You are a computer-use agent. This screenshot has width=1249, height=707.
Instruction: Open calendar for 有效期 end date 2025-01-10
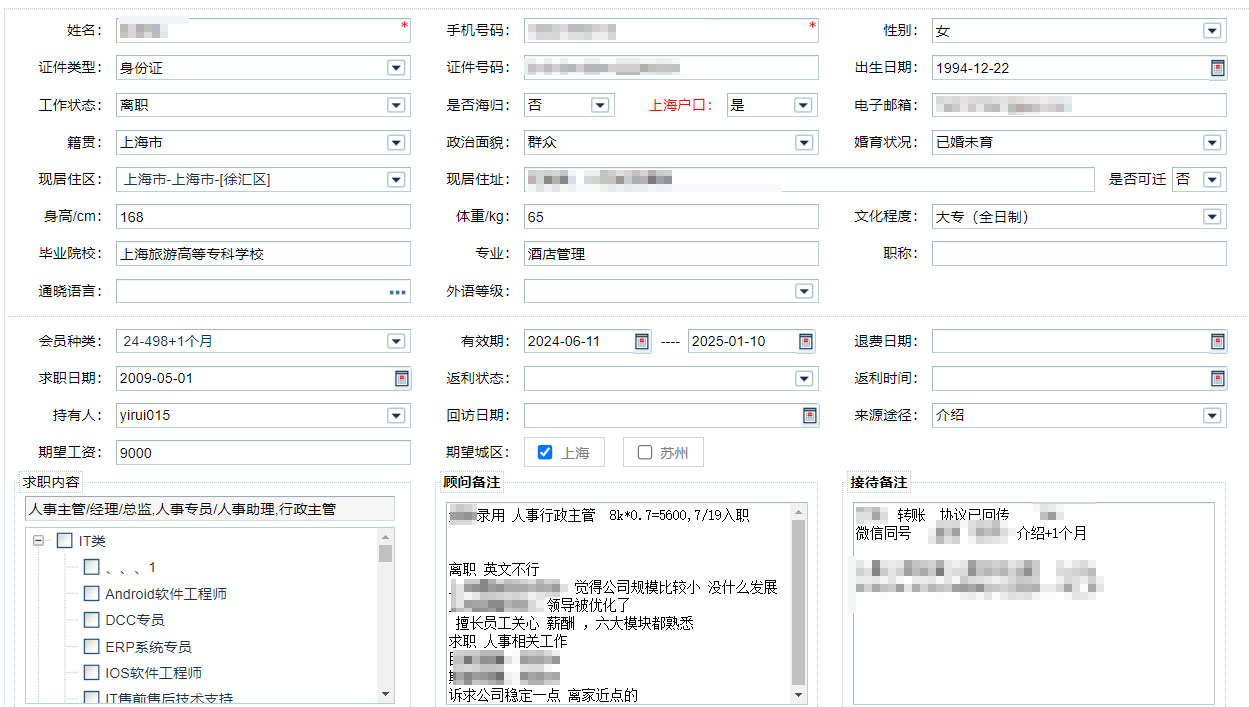pyautogui.click(x=806, y=341)
